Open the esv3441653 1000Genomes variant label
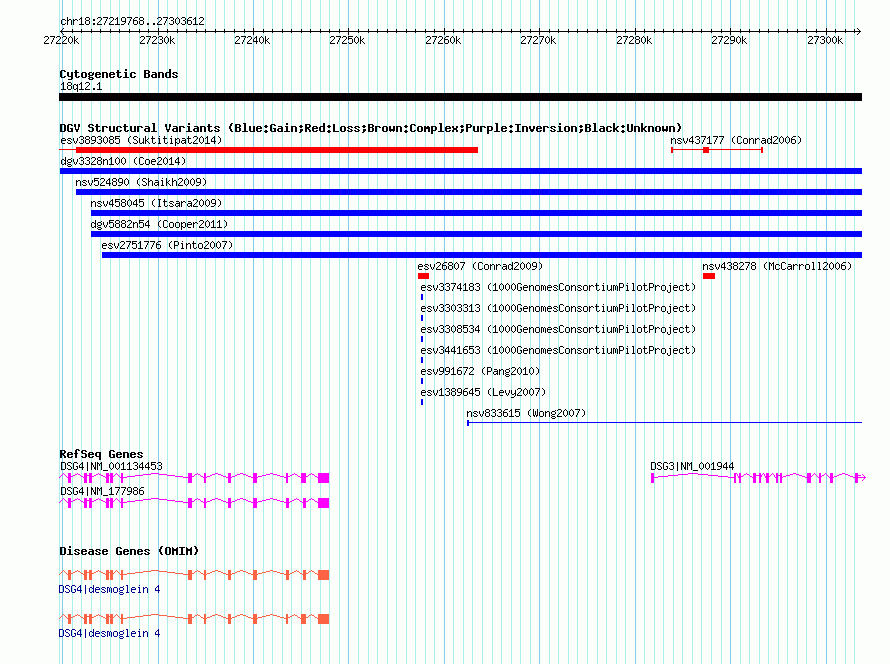The image size is (890, 664). [x=558, y=350]
